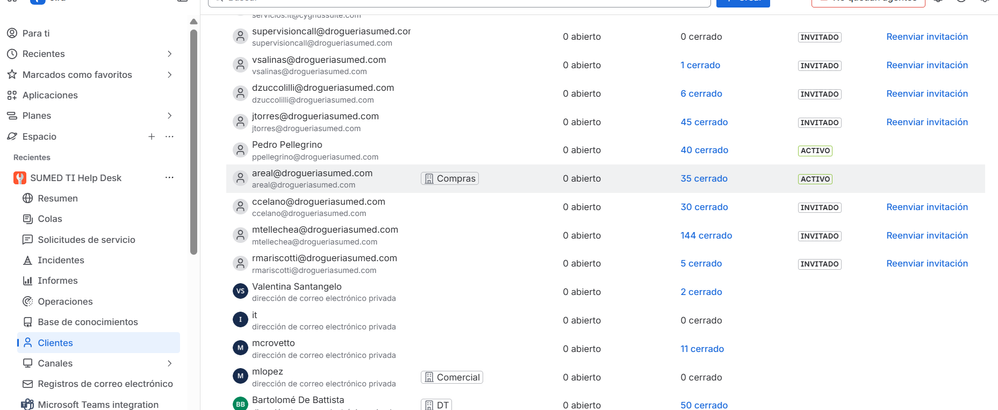Click the Base de conocimientos icon
This screenshot has width=998, height=410.
[x=27, y=322]
